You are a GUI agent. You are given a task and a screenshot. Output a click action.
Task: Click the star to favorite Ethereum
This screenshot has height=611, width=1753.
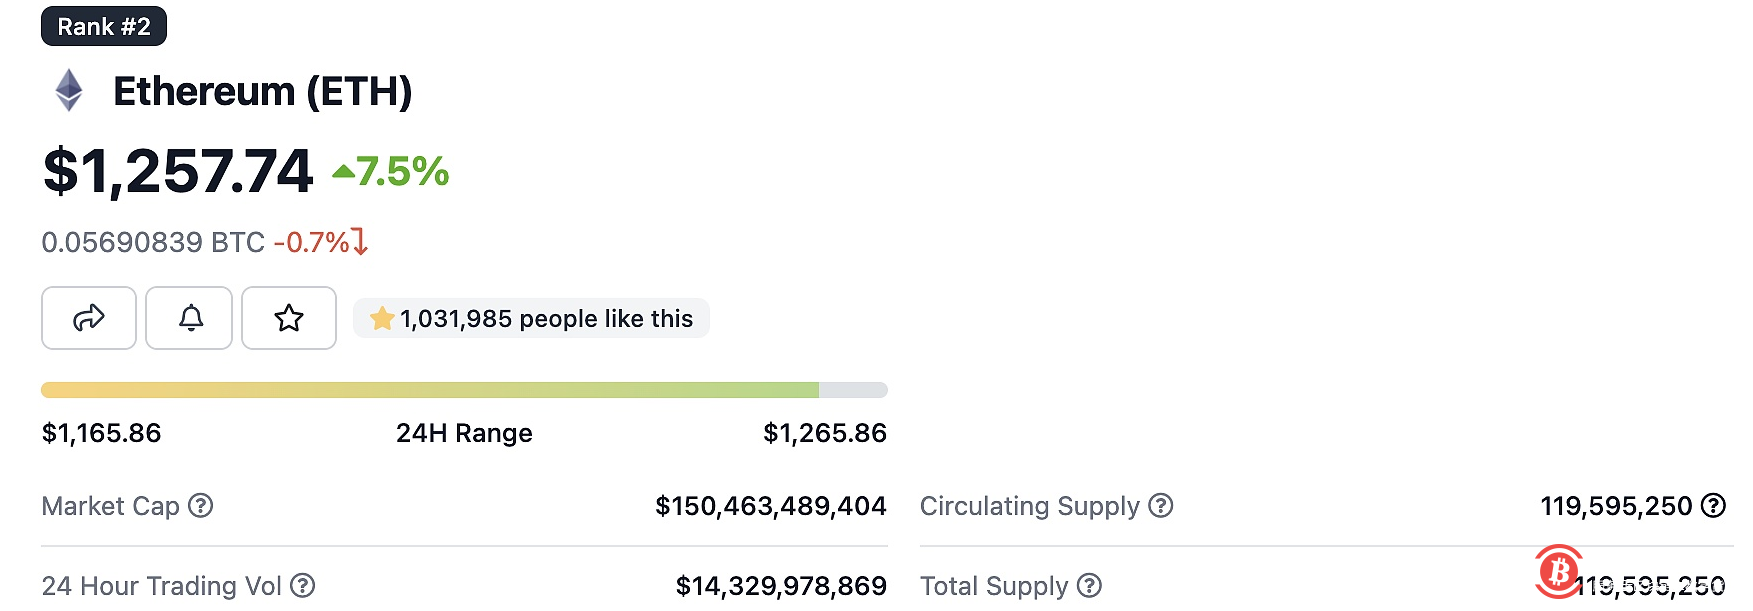tap(289, 319)
